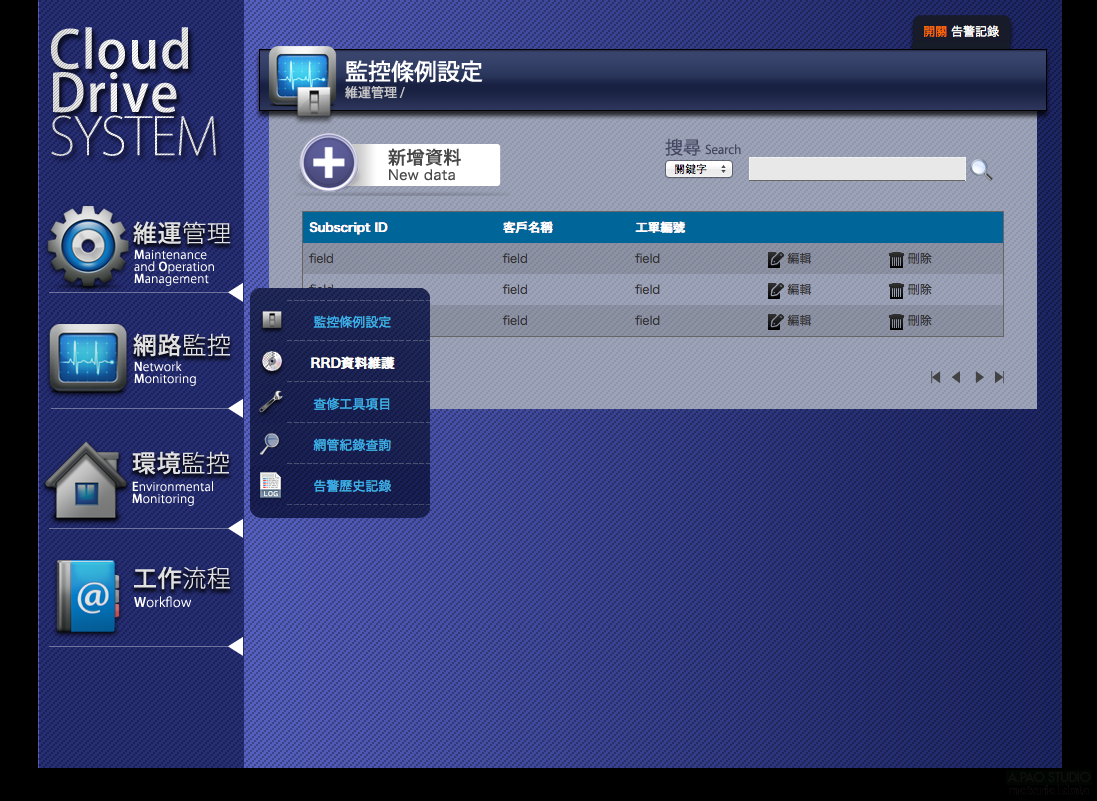
Task: Expand the Environmental Monitoring submenu arrow
Action: (236, 528)
